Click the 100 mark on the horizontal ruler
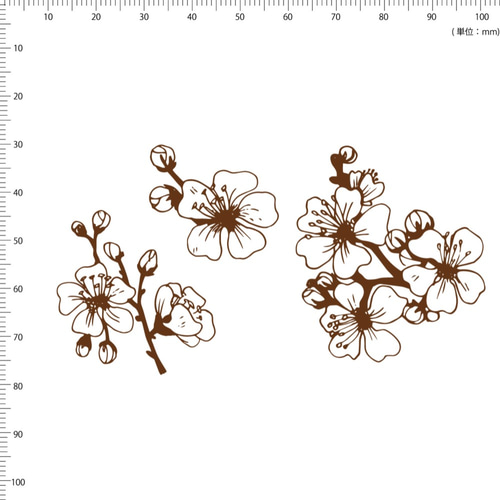The height and width of the screenshot is (500, 500). pyautogui.click(x=482, y=17)
